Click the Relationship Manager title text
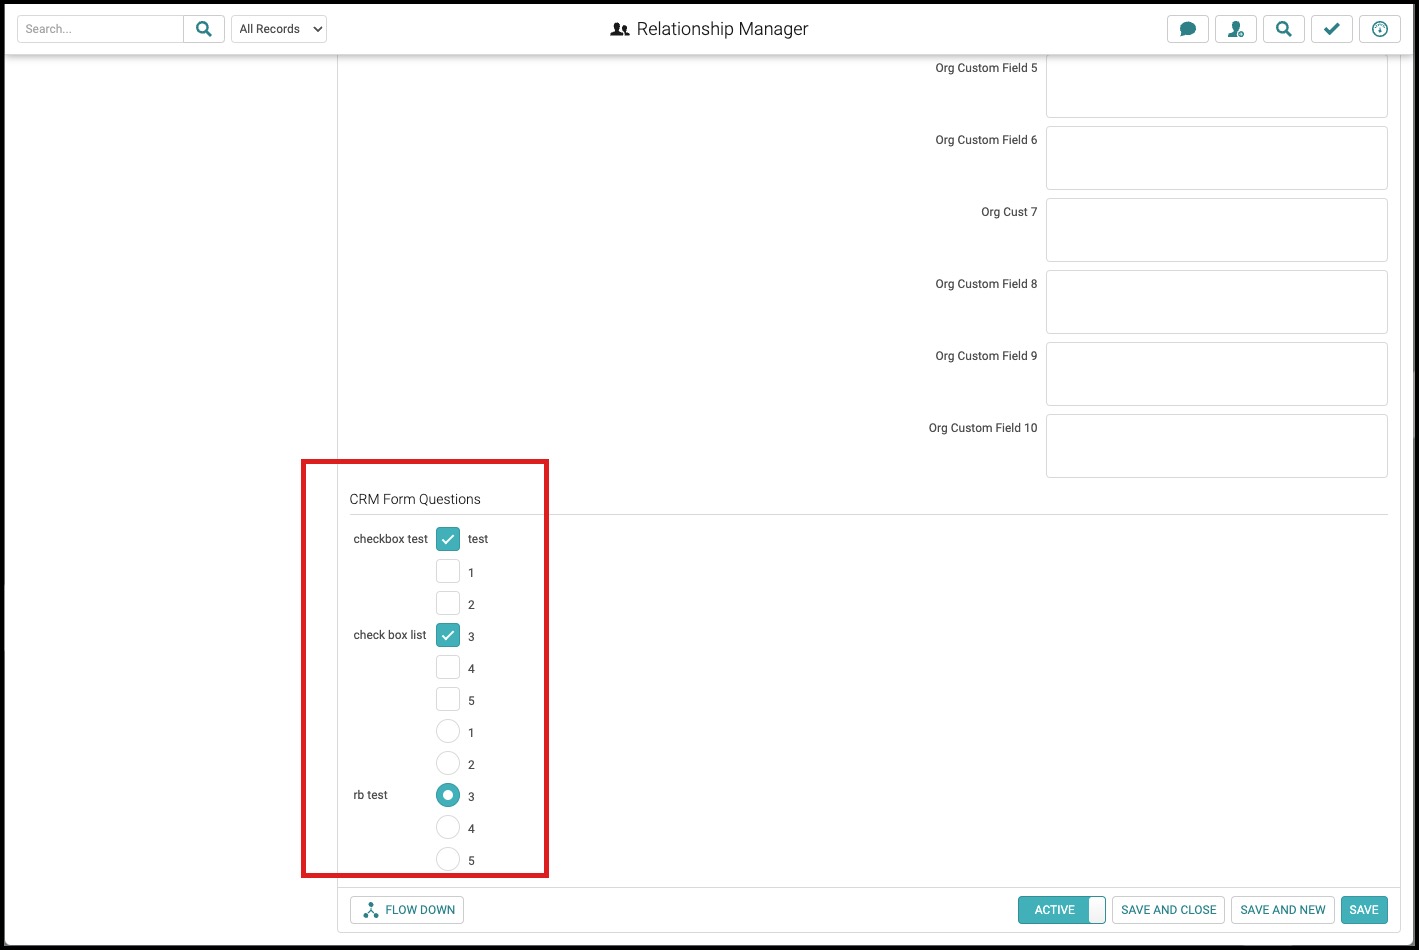 722,29
